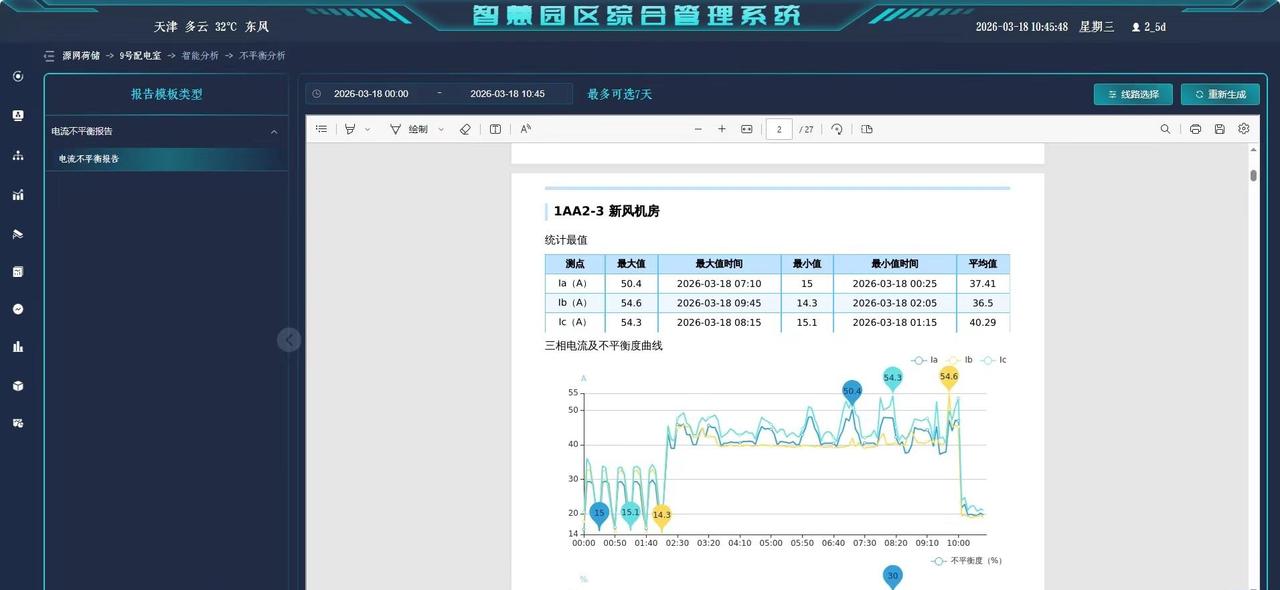Toggle the Ic series in chart legend
Screen dimensions: 1280x590
pos(994,359)
